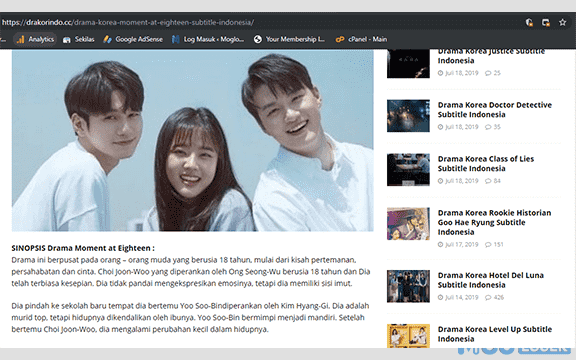This screenshot has height=360, width=576.
Task: Click the Juli 14, 2019 date under Hotel Del Luna
Action: (458, 298)
